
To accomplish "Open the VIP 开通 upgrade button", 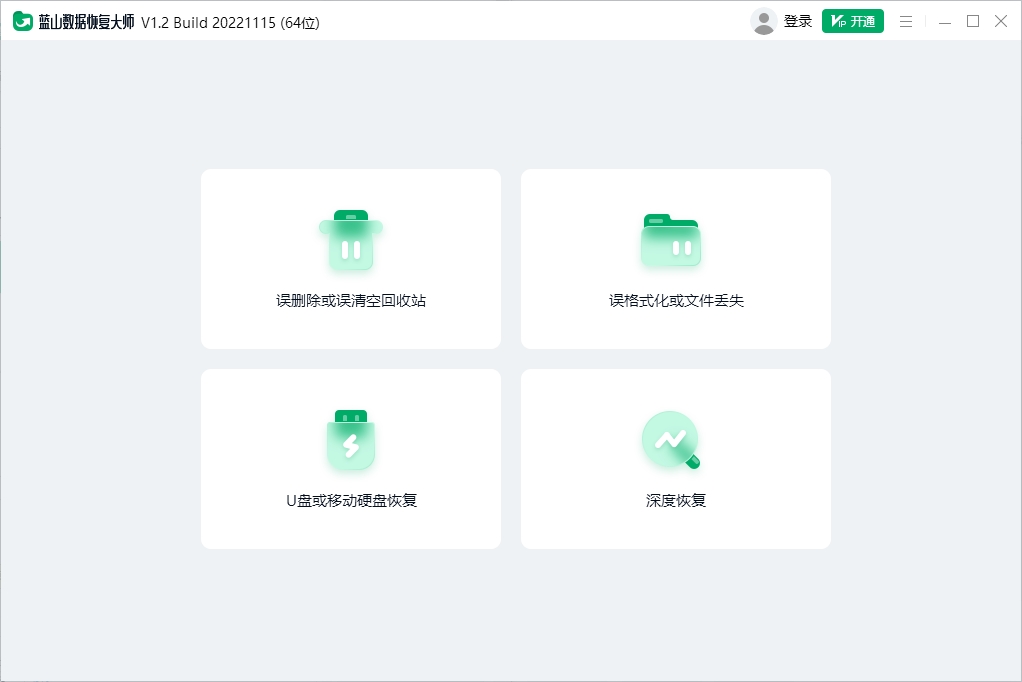I will (852, 20).
